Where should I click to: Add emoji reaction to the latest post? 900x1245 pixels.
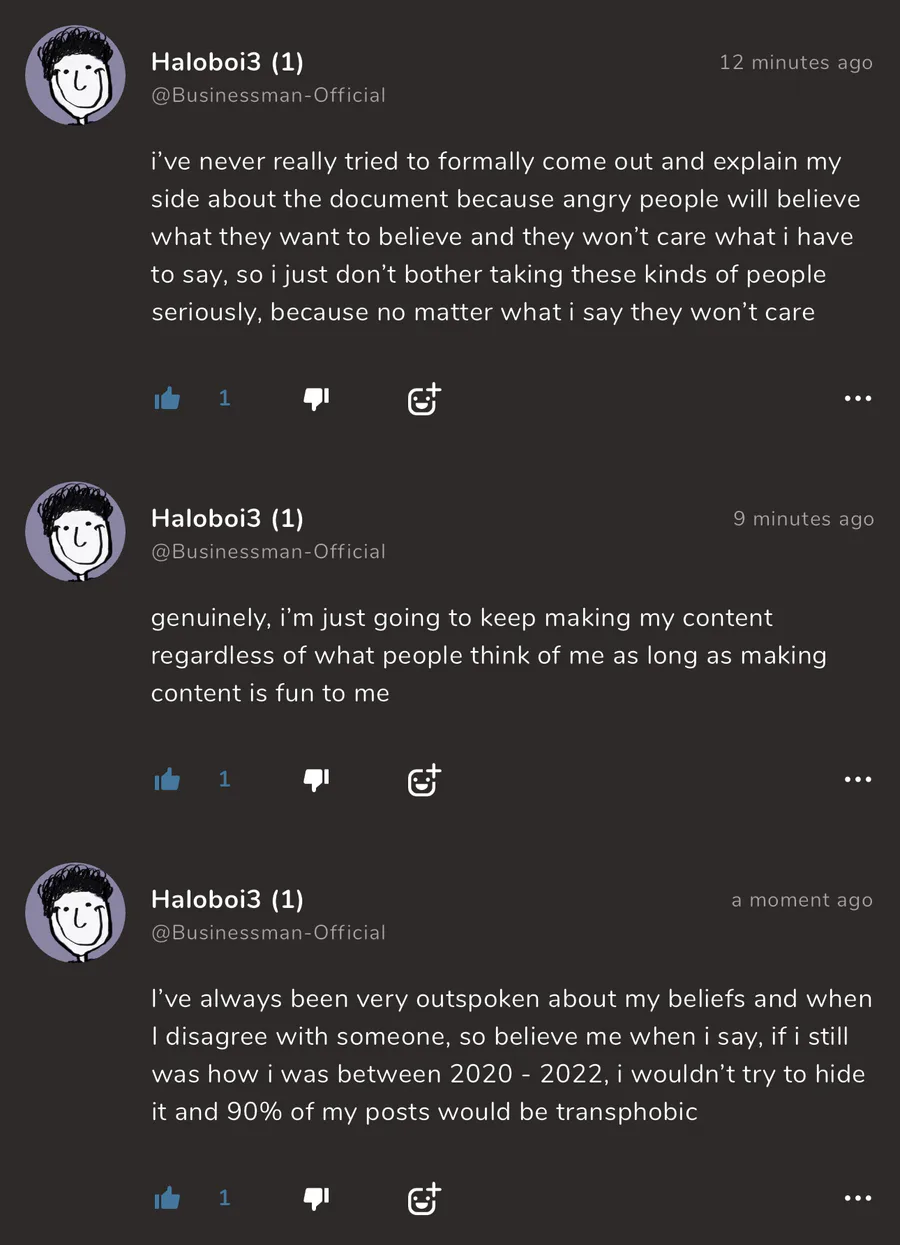click(424, 1197)
